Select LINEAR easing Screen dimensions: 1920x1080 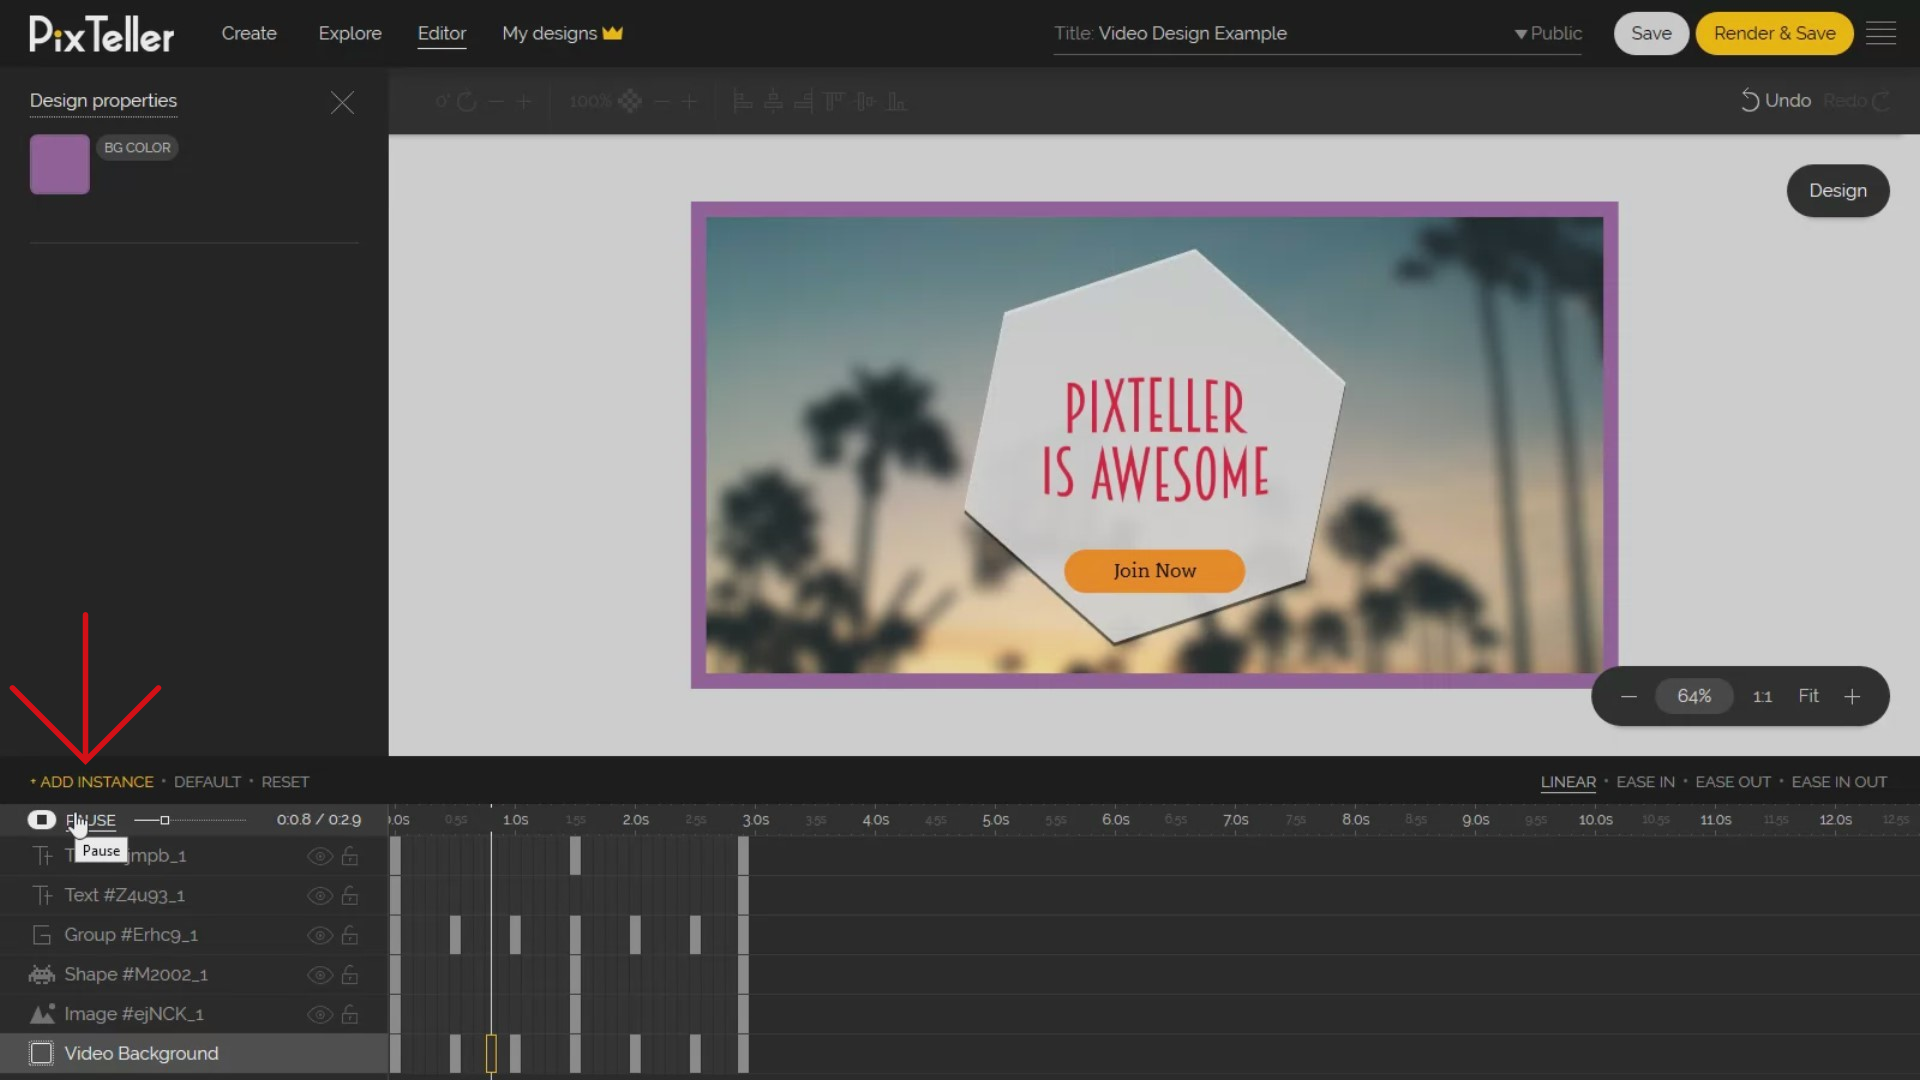(x=1568, y=782)
